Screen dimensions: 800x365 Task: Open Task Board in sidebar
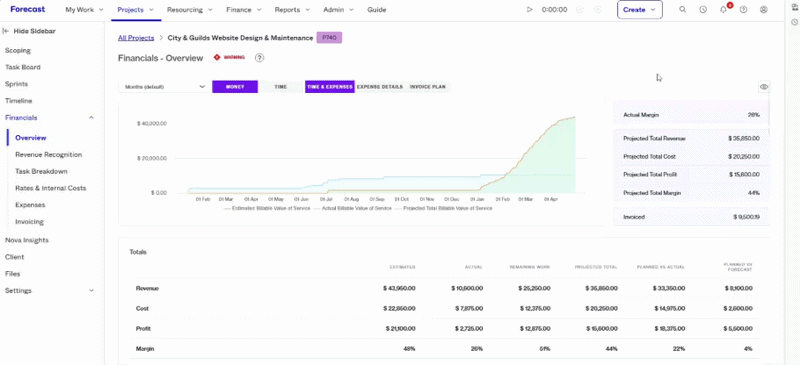[23, 67]
